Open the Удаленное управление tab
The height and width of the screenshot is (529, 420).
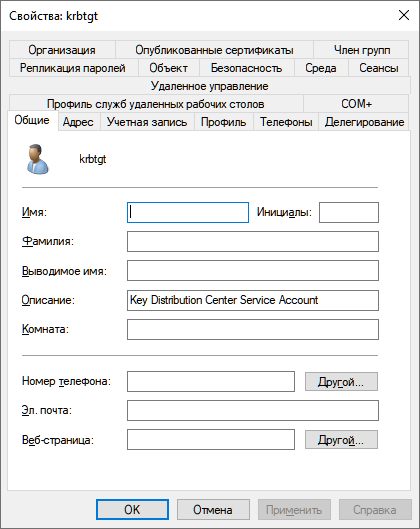point(209,86)
